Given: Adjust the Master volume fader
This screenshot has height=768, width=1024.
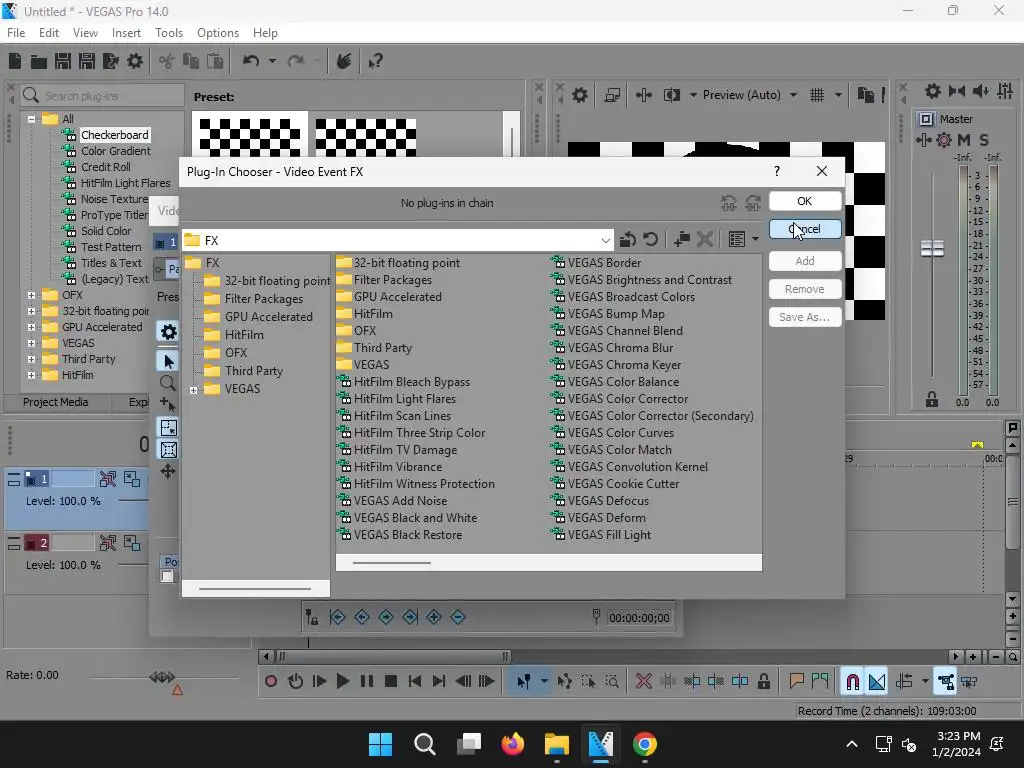Looking at the screenshot, I should 932,248.
